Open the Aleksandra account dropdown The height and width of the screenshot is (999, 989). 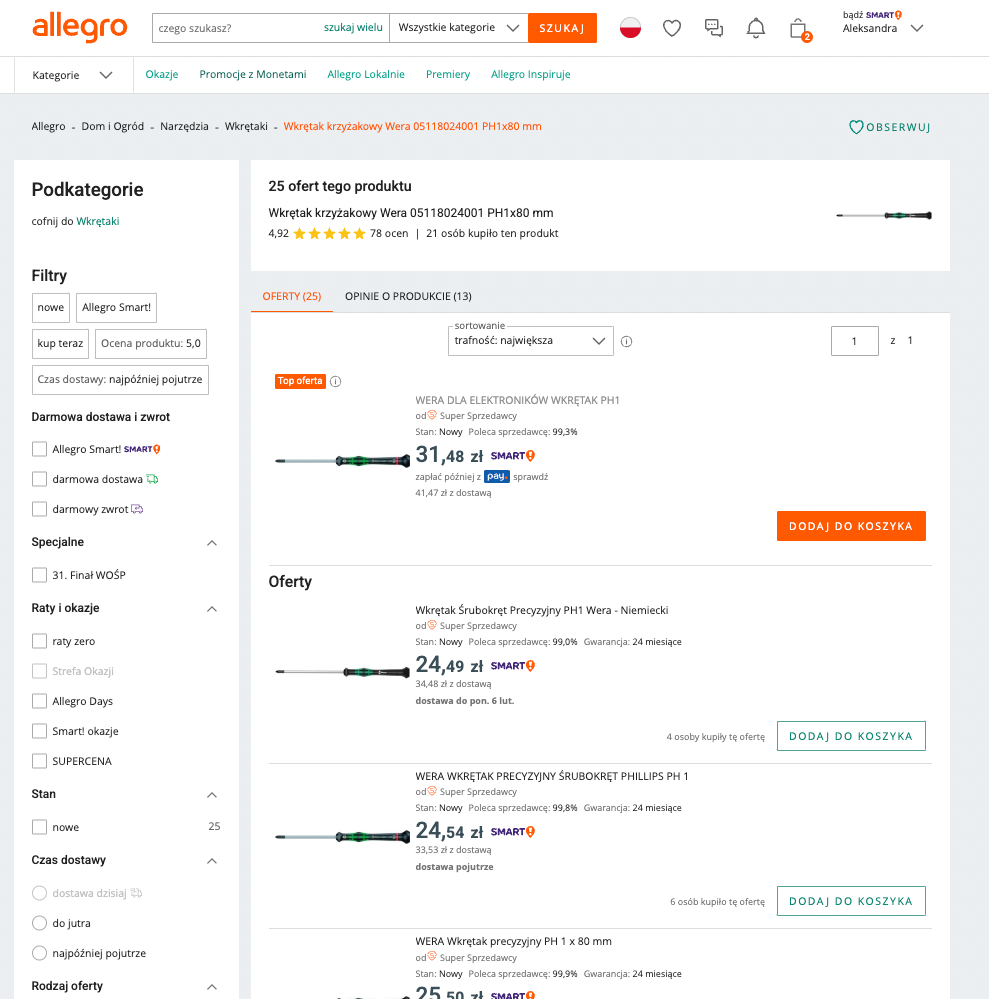883,28
